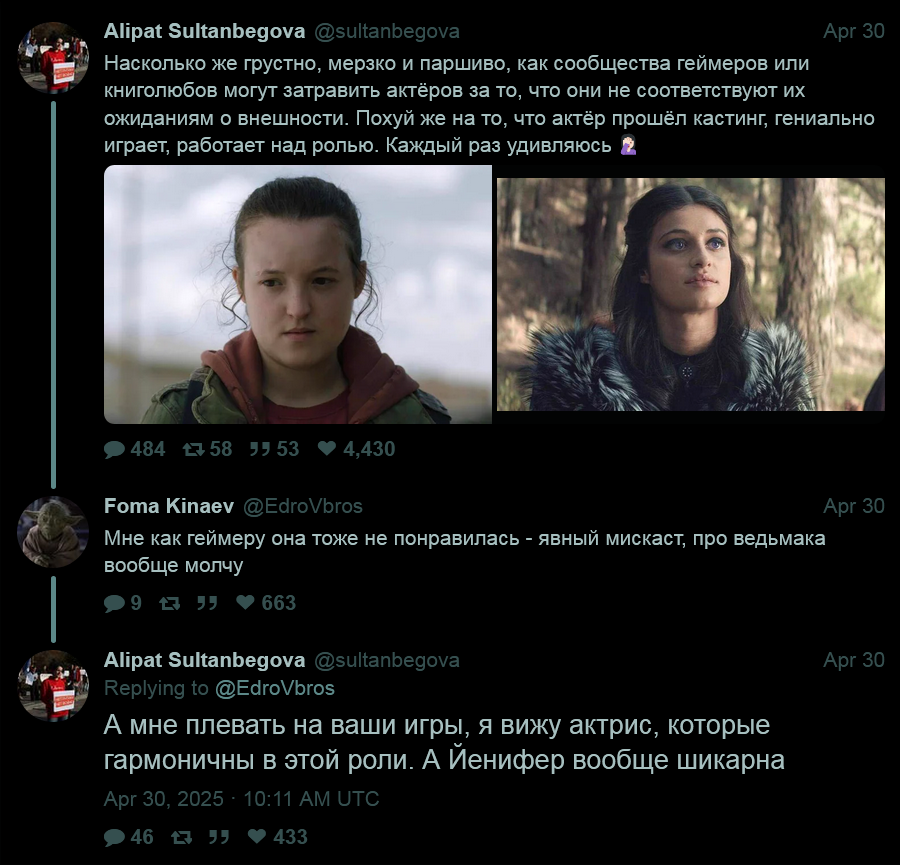Image resolution: width=900 pixels, height=865 pixels.
Task: Like the bottom tweet with 433 hearts
Action: point(257,836)
